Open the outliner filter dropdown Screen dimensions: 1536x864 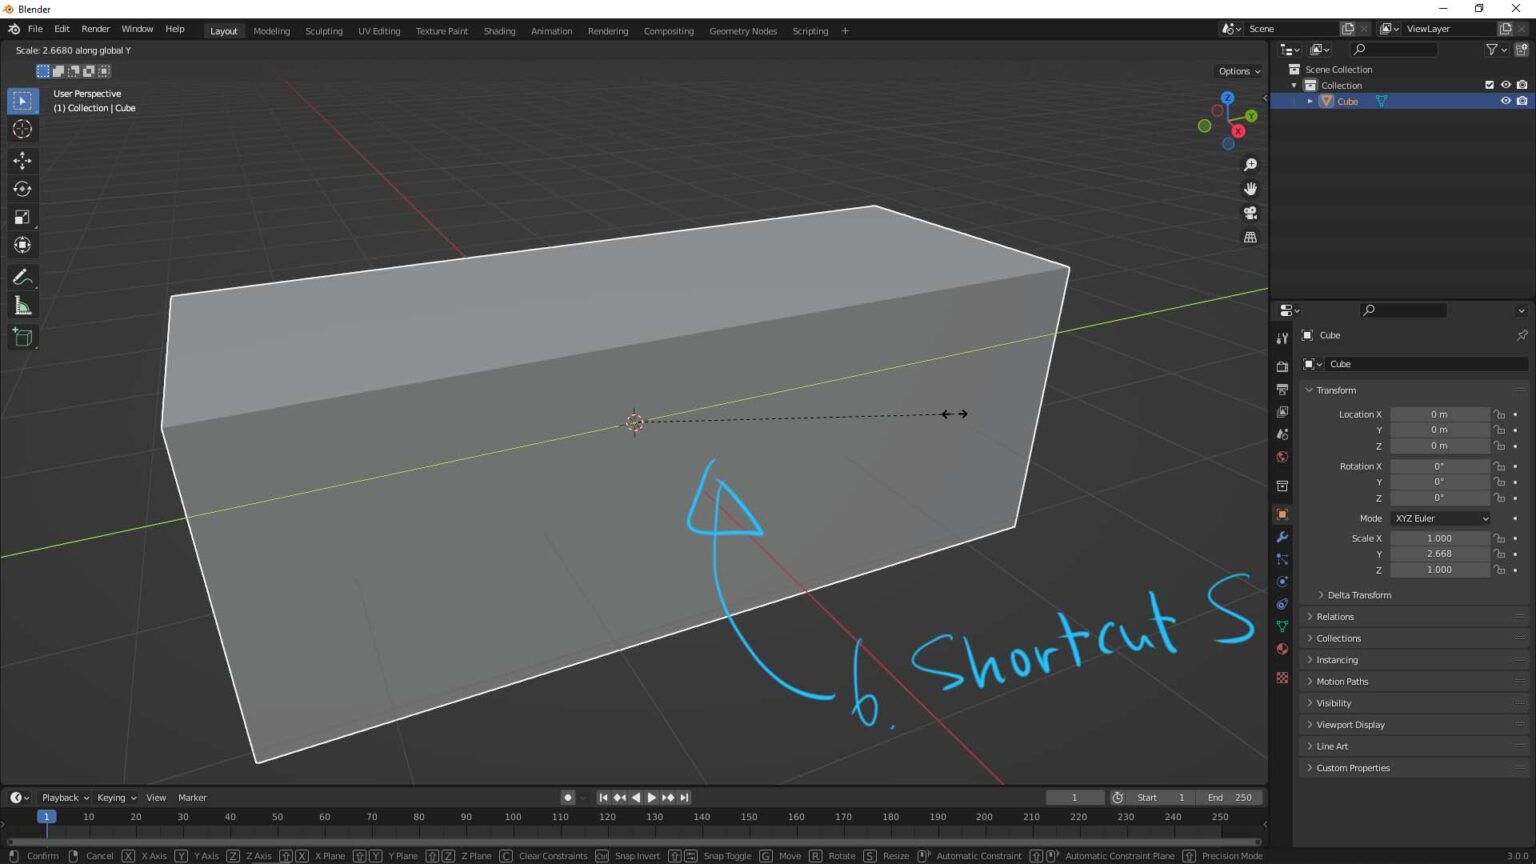[x=1496, y=49]
